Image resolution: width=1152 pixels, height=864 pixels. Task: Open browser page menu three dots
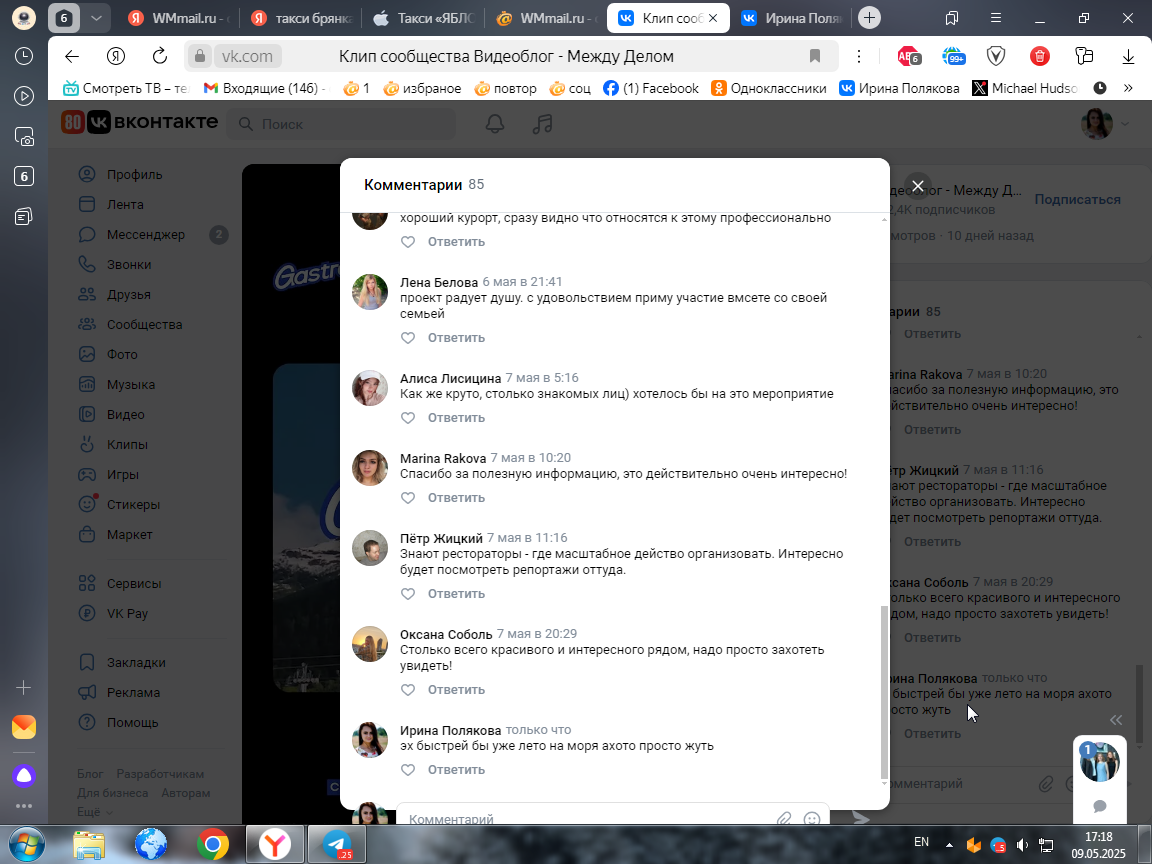click(x=858, y=57)
